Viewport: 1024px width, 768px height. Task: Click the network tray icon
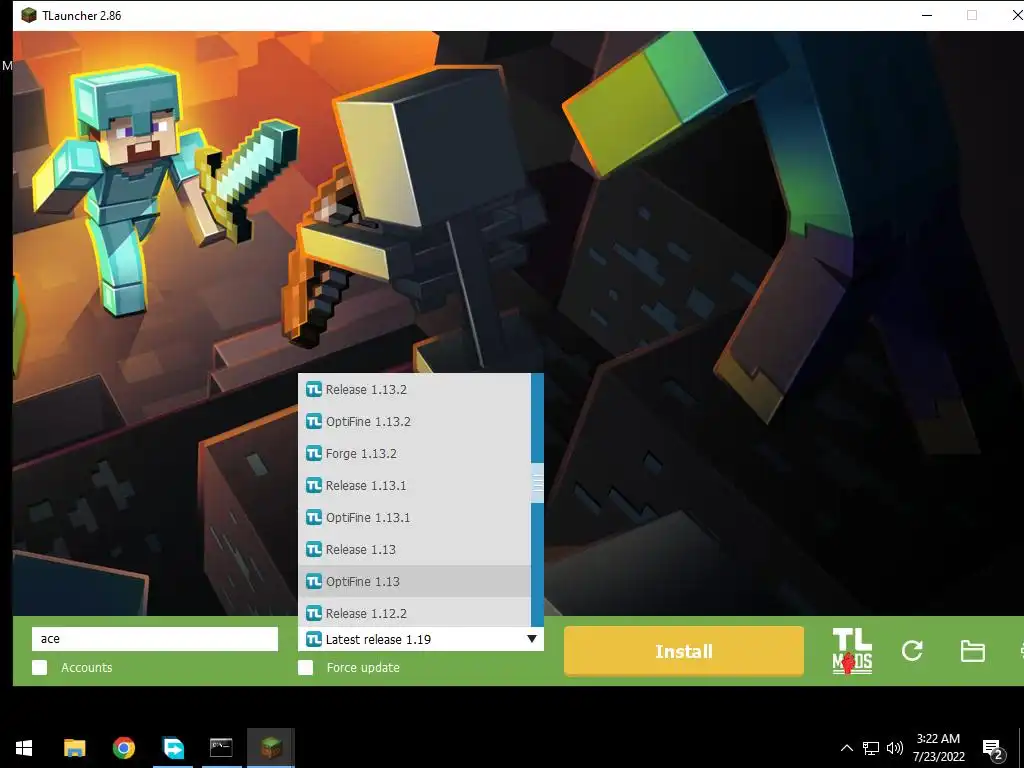coord(871,748)
